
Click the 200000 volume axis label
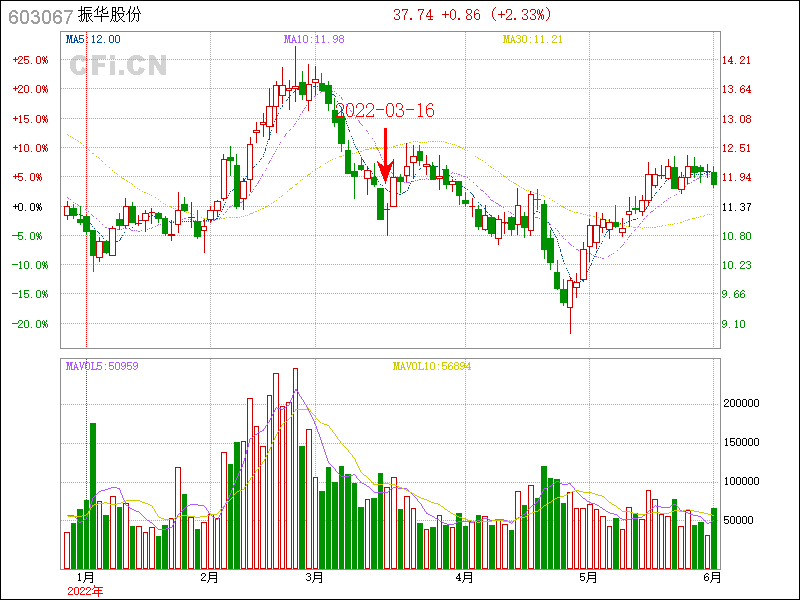pos(743,404)
